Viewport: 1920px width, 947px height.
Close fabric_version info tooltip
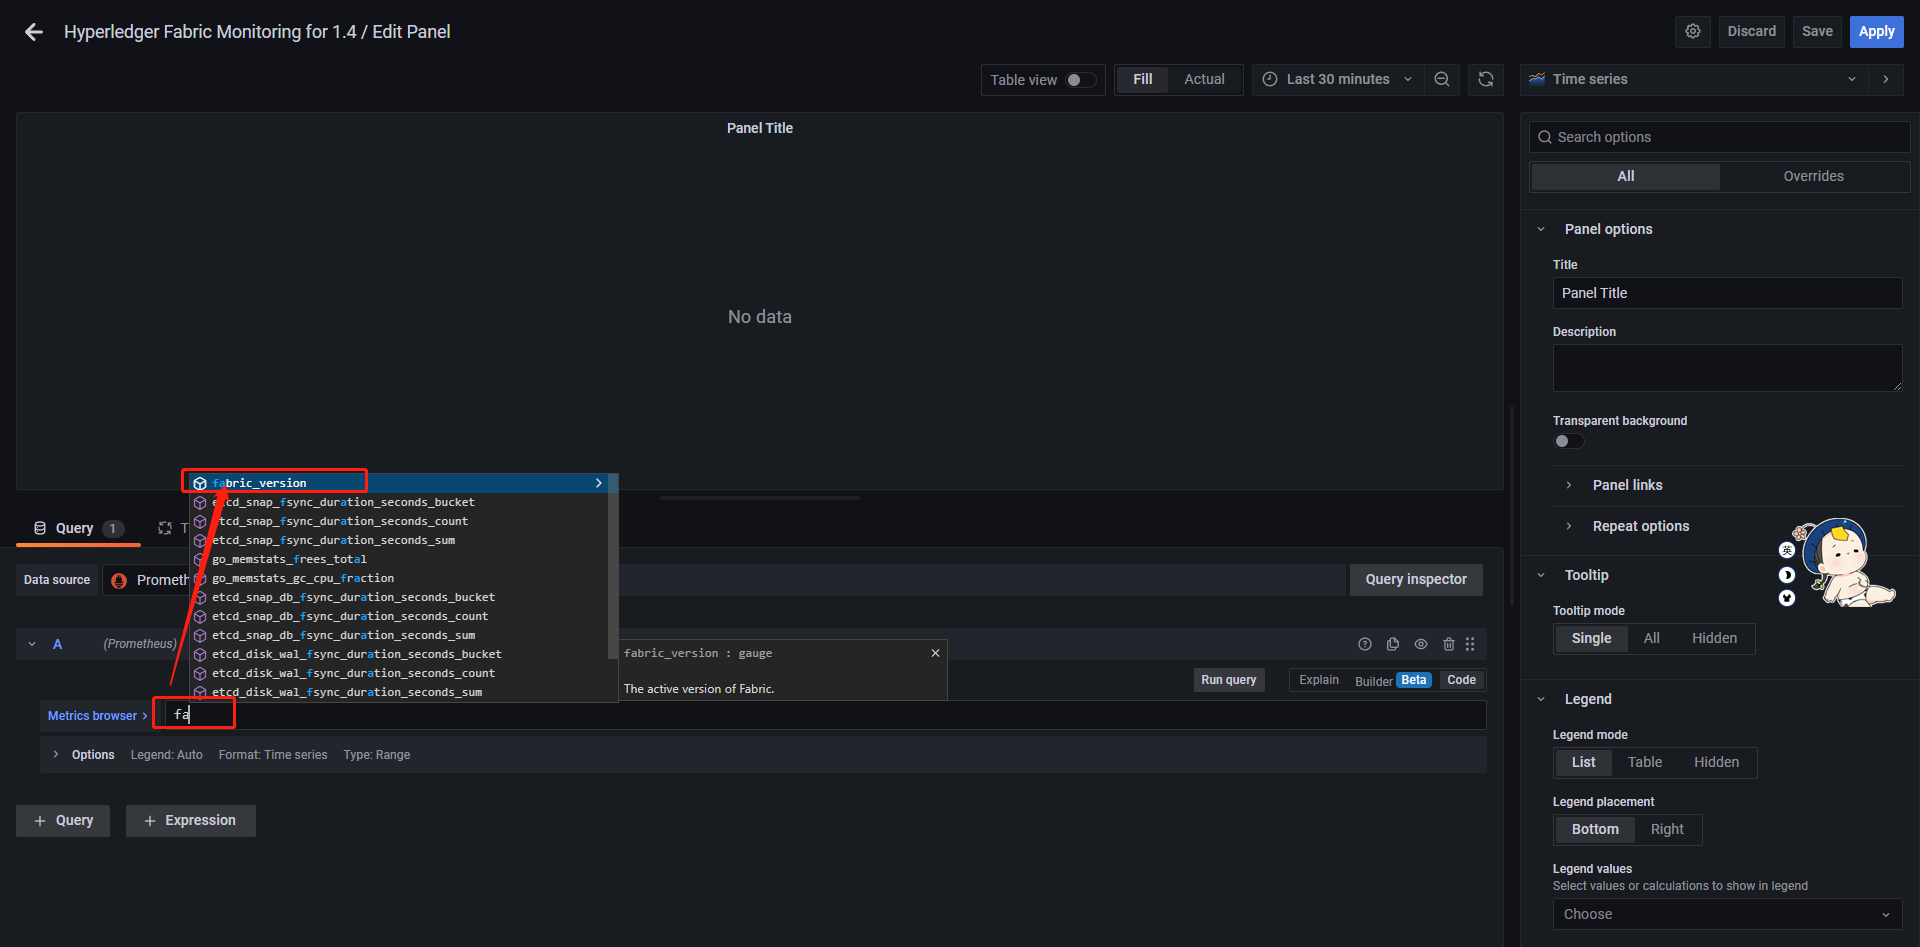[x=935, y=653]
